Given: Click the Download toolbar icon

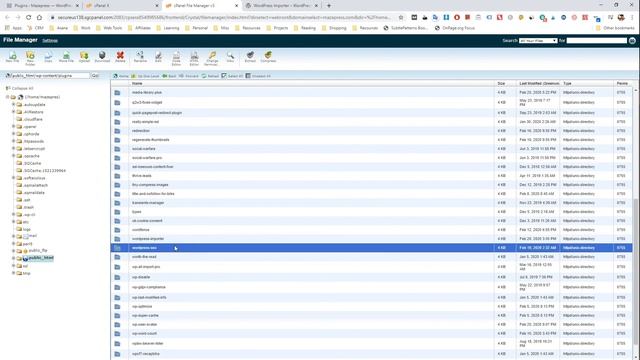Looking at the screenshot, I should [x=102, y=56].
